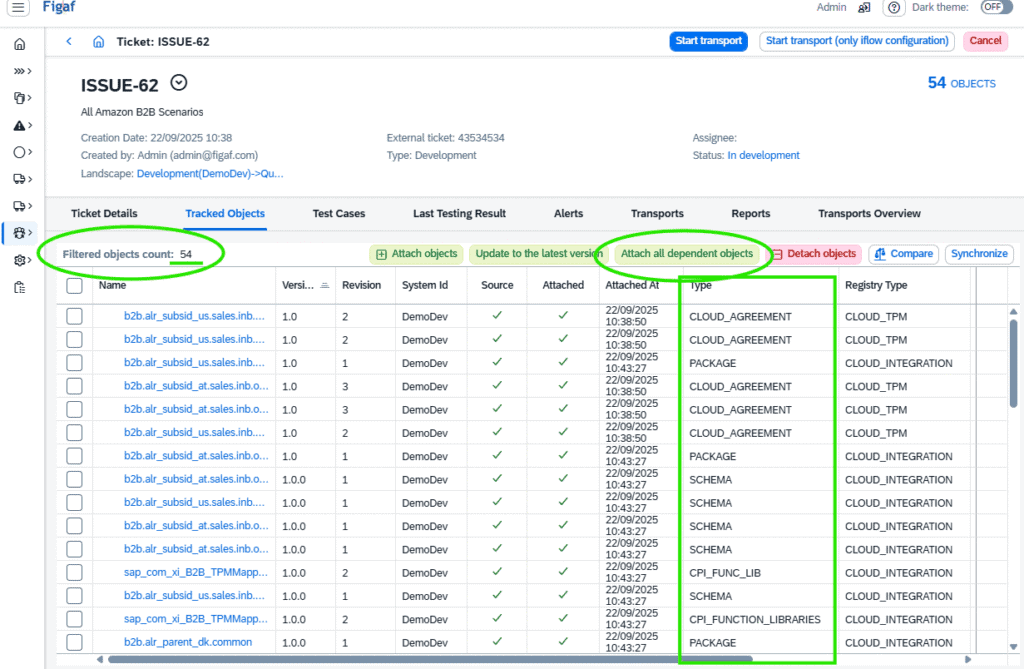Open the Last Testing Result tab
Image resolution: width=1024 pixels, height=669 pixels.
(x=460, y=214)
